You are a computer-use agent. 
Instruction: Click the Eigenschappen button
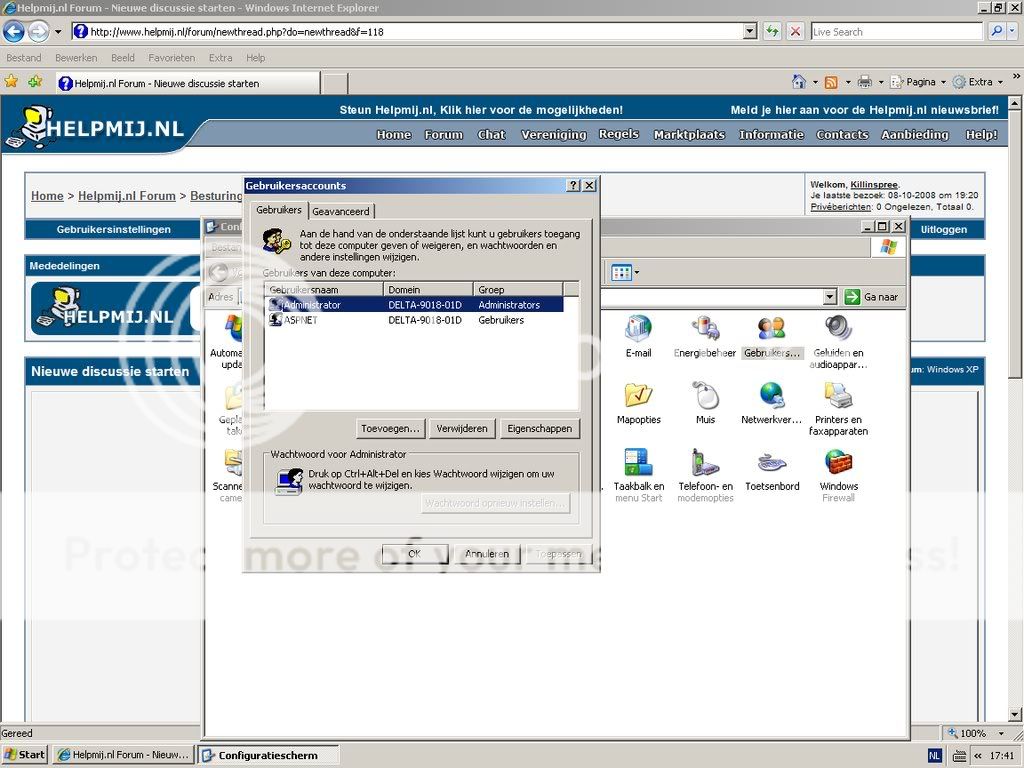tap(539, 428)
